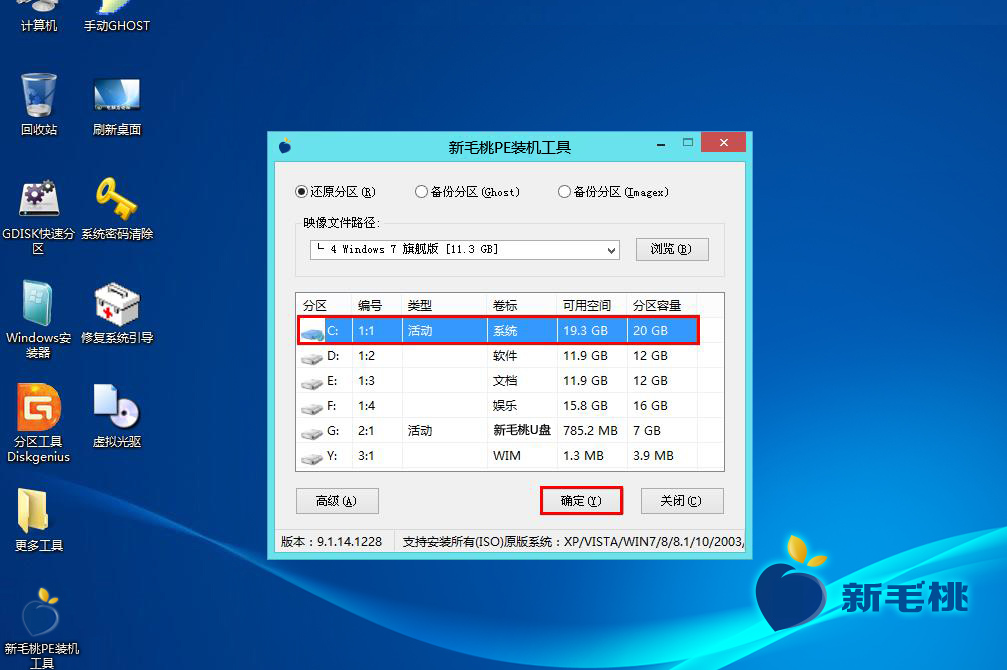The height and width of the screenshot is (670, 1007).
Task: Click the D: drive icon in partition list
Action: (x=313, y=357)
